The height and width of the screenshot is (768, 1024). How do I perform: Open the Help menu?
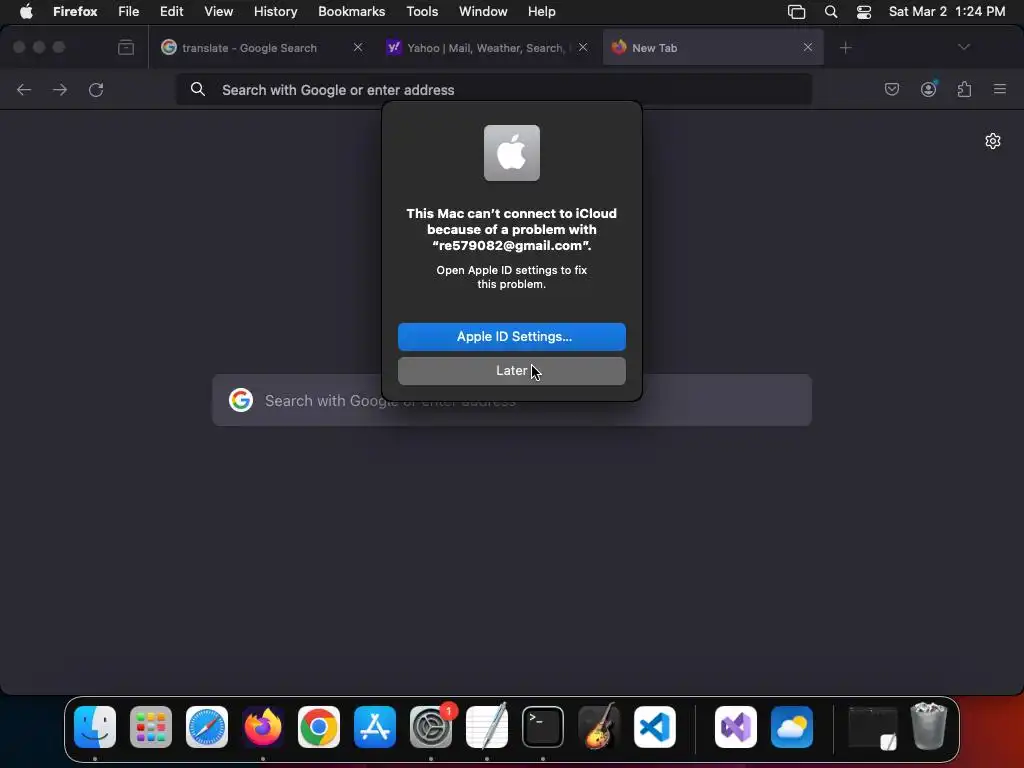[541, 11]
